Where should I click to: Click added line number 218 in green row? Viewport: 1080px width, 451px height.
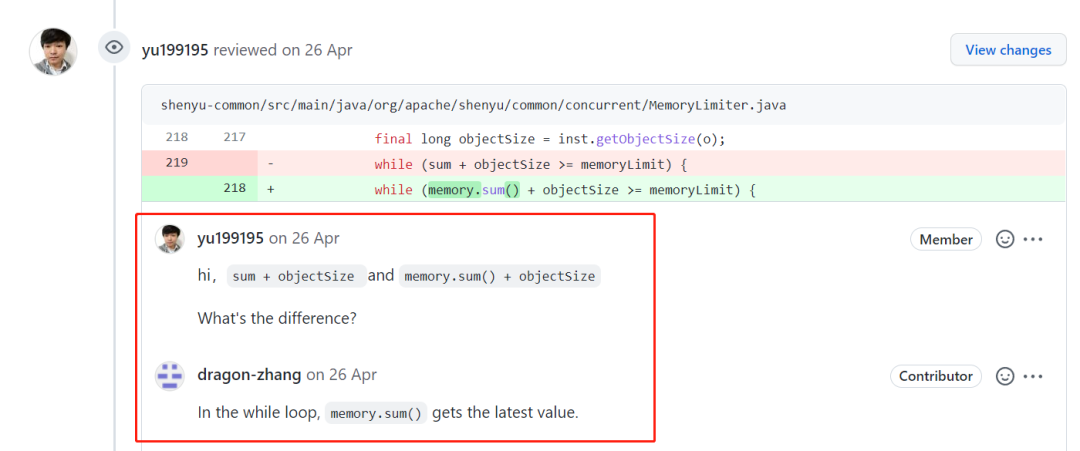(234, 188)
